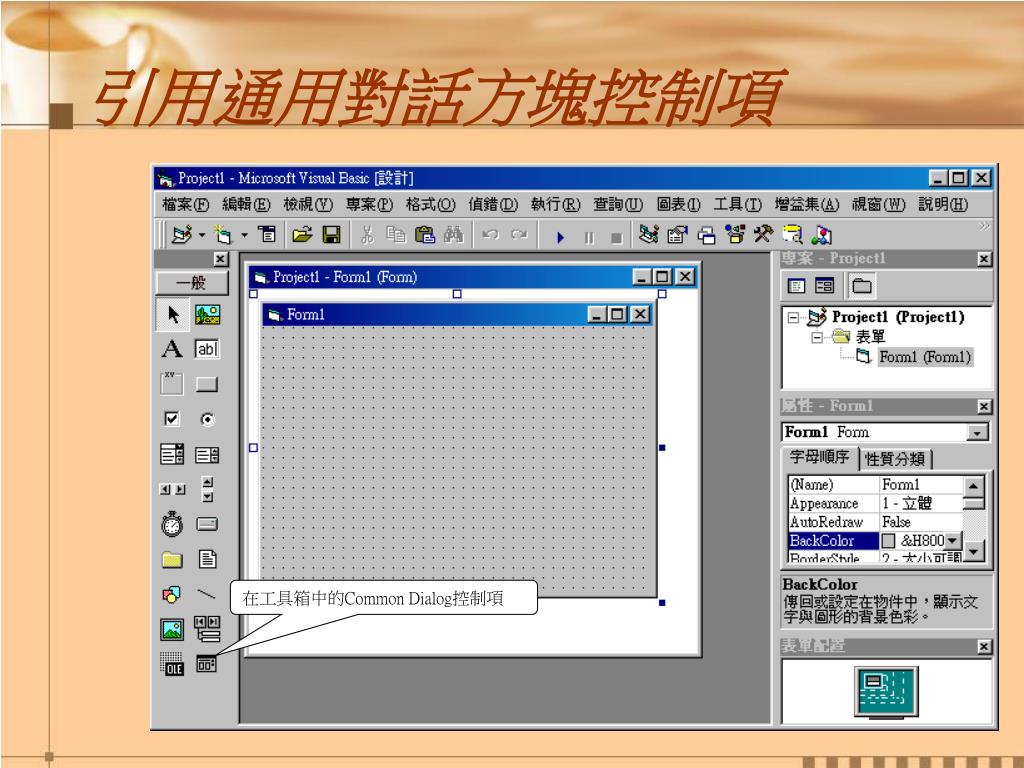The width and height of the screenshot is (1024, 768).
Task: Start the program with Run button
Action: coord(560,237)
